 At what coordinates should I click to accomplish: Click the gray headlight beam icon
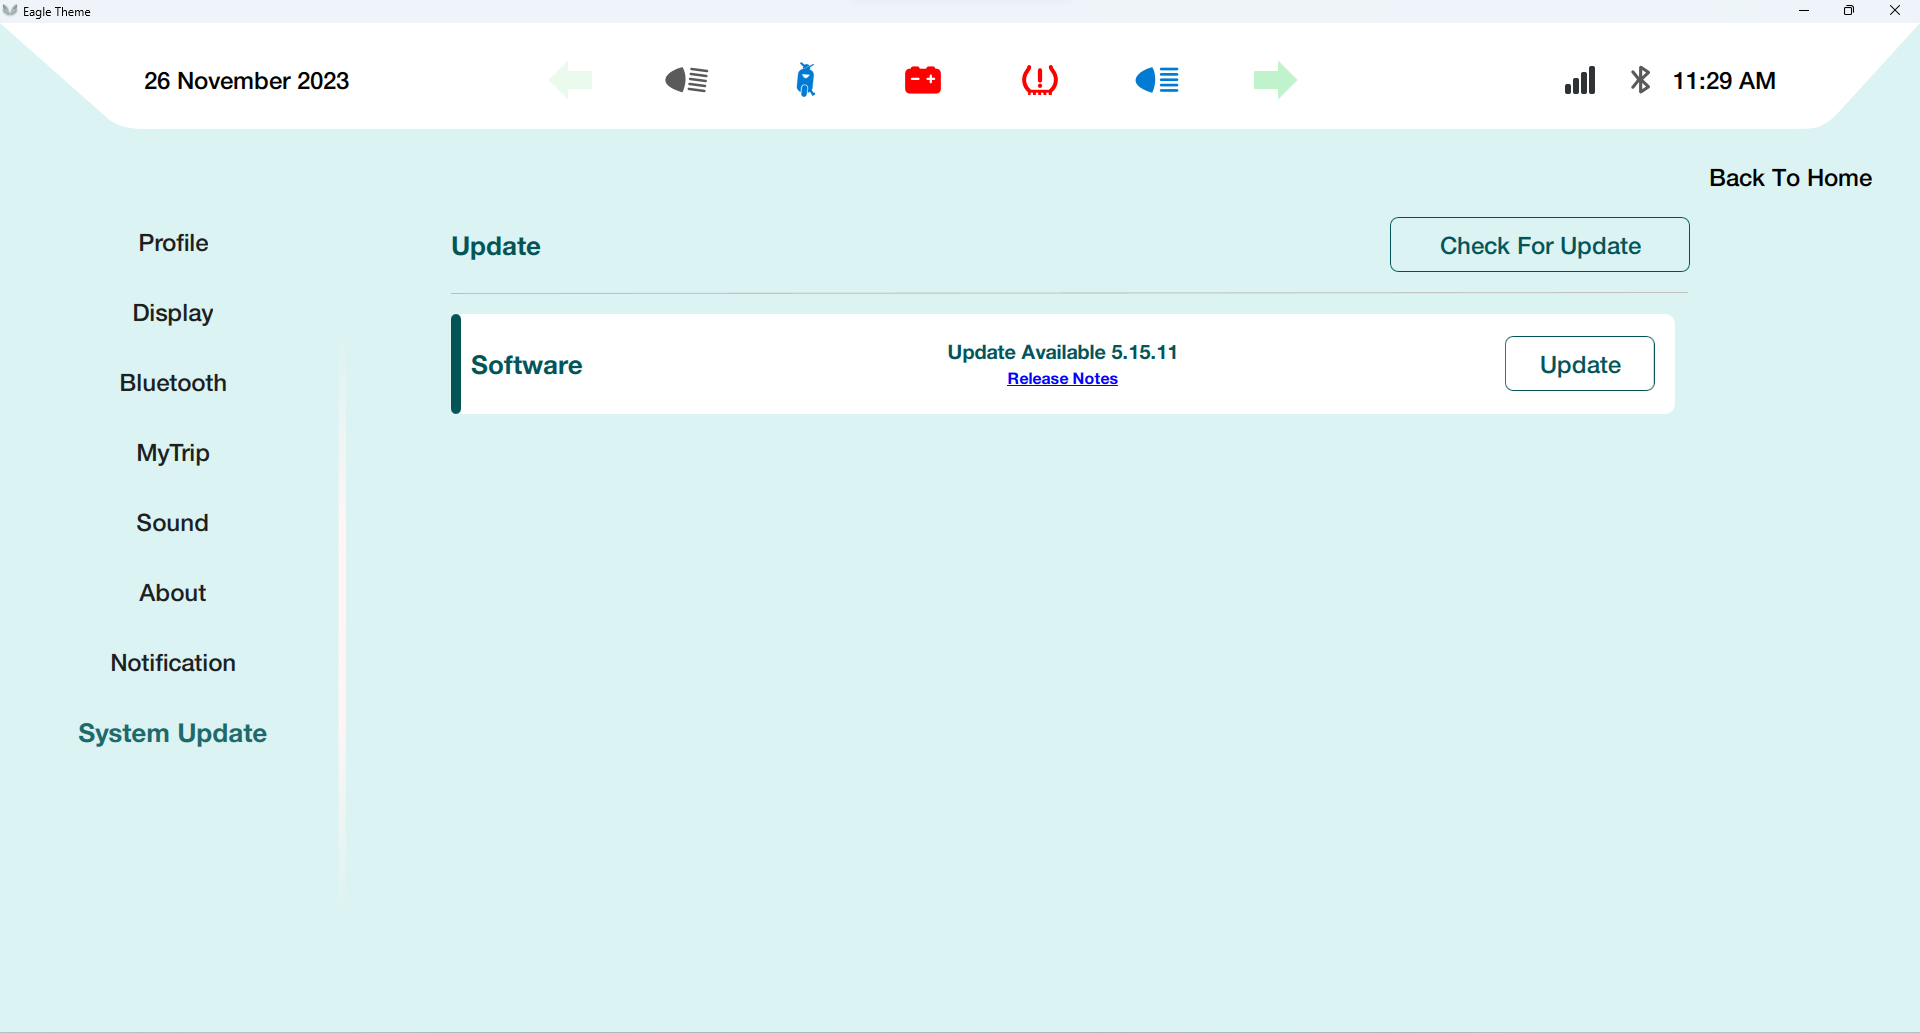687,80
